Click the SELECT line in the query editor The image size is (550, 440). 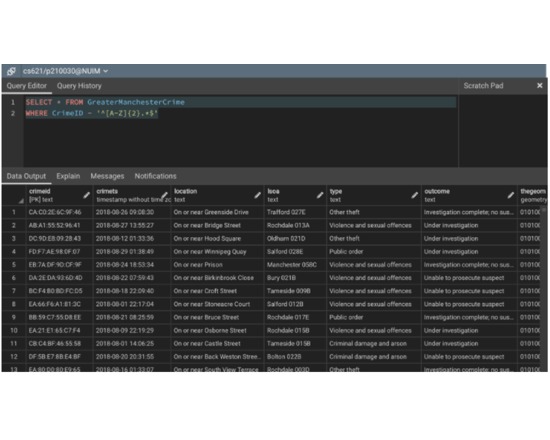tap(240, 102)
